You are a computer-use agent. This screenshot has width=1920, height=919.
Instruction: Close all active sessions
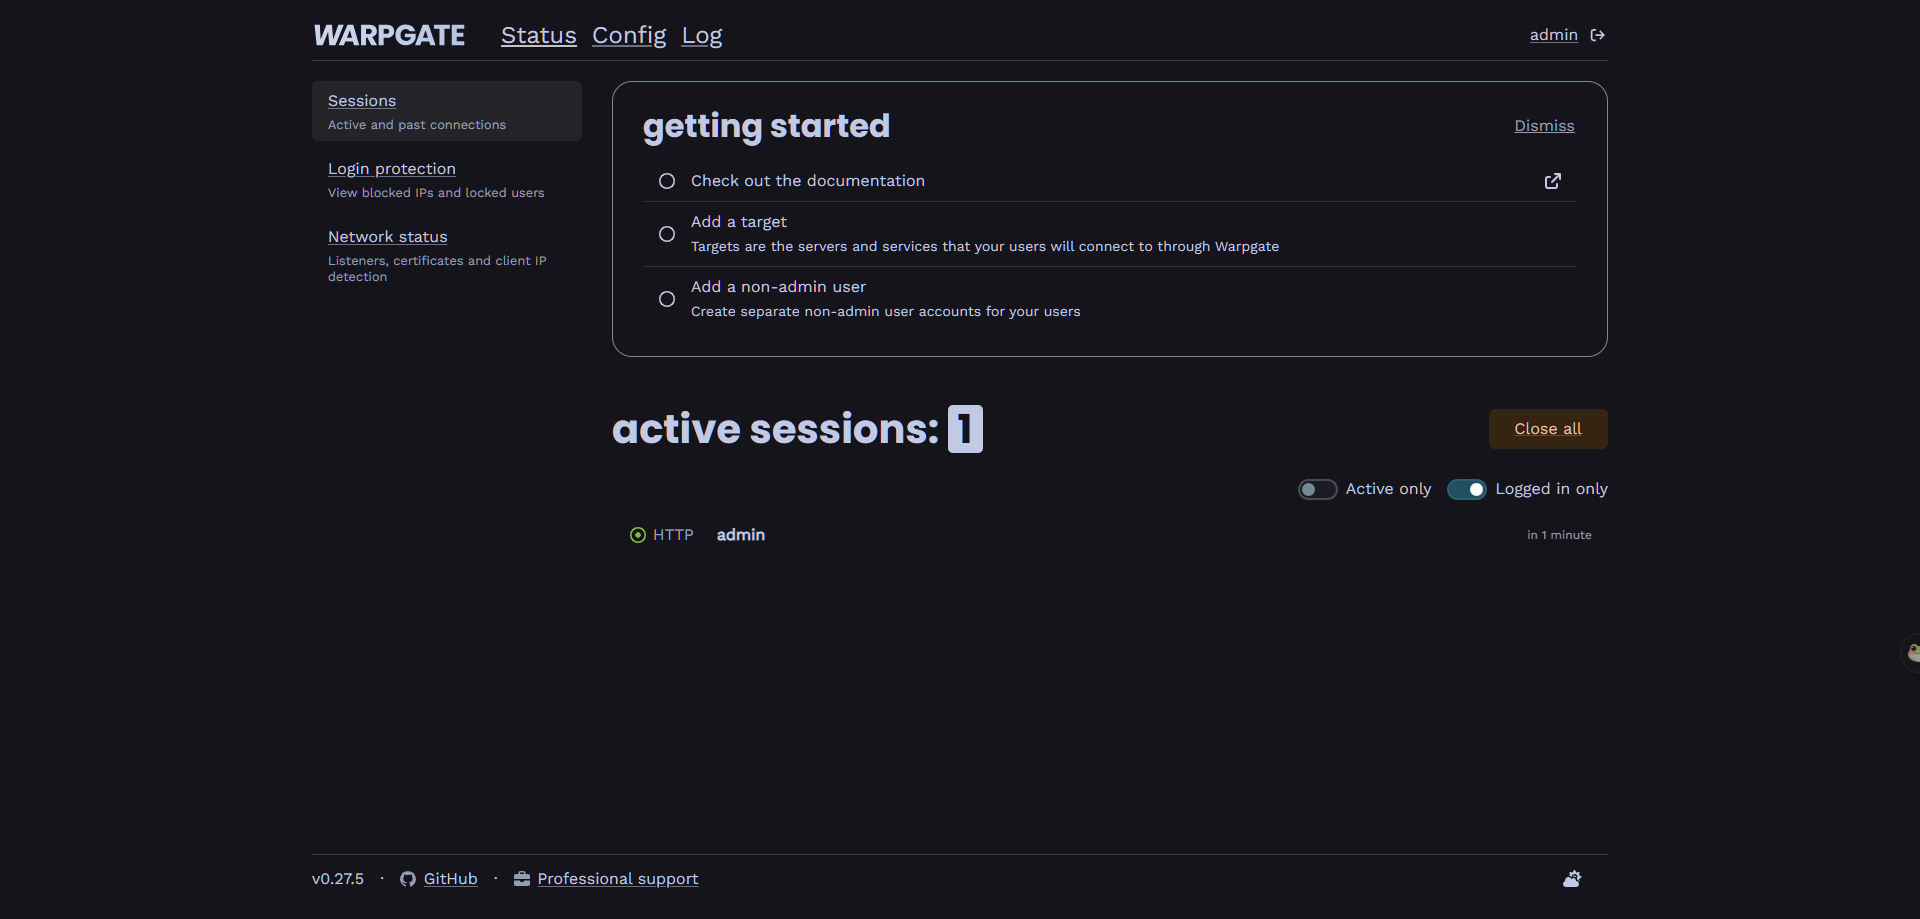pyautogui.click(x=1548, y=429)
